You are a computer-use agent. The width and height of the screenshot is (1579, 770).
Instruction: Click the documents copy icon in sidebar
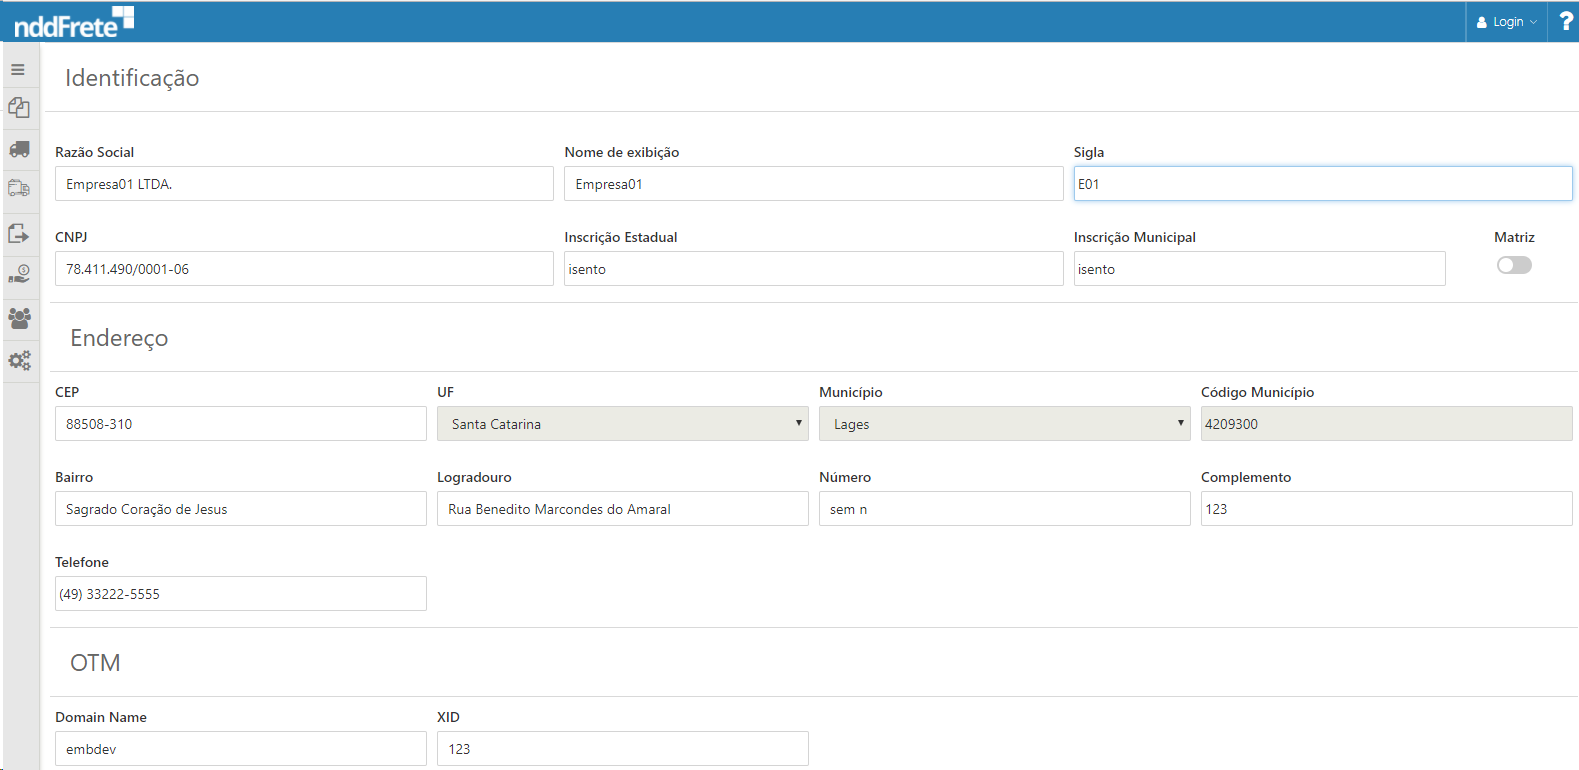(x=19, y=108)
